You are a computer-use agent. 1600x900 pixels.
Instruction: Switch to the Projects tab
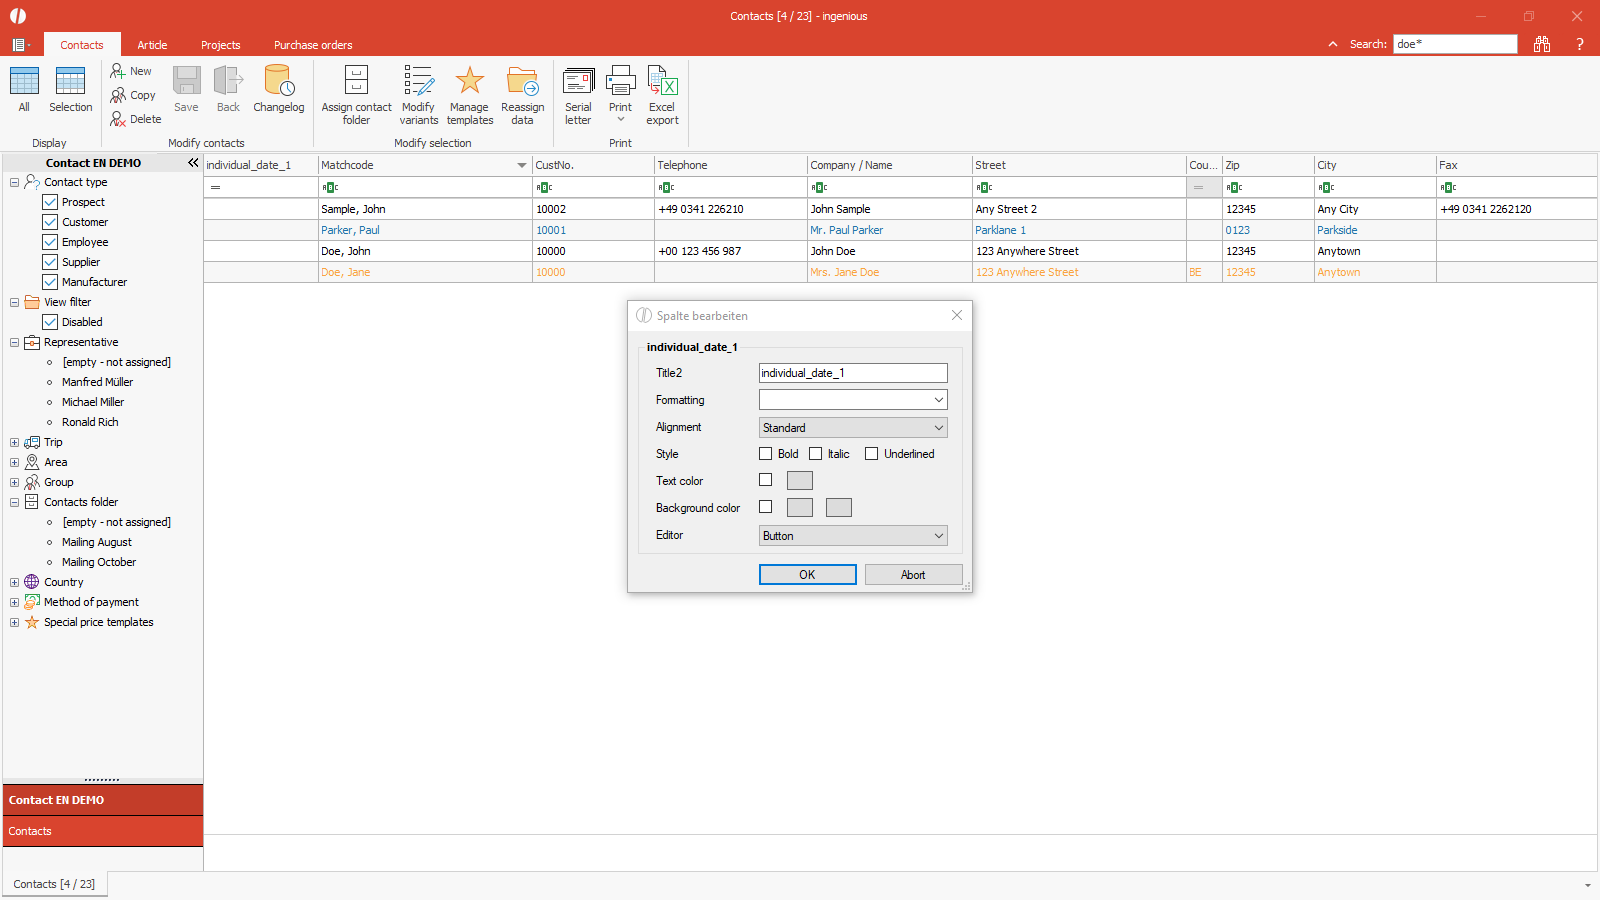click(x=220, y=45)
